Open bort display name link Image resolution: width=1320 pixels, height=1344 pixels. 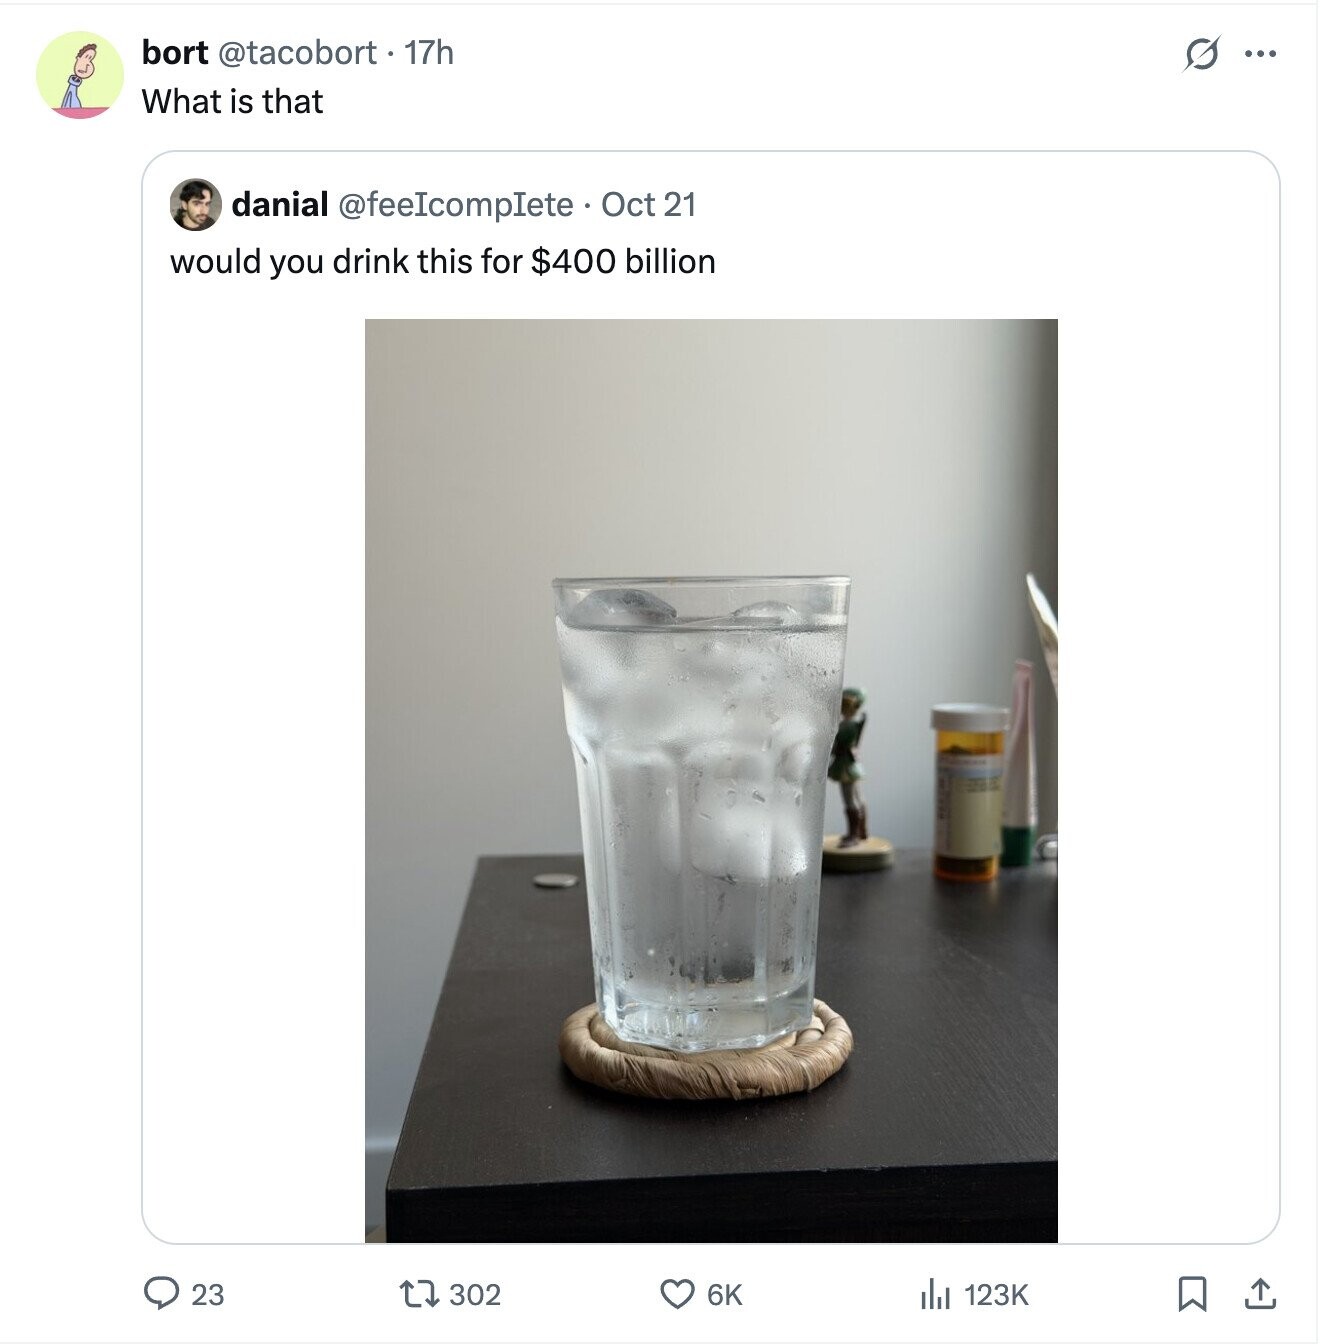(174, 52)
